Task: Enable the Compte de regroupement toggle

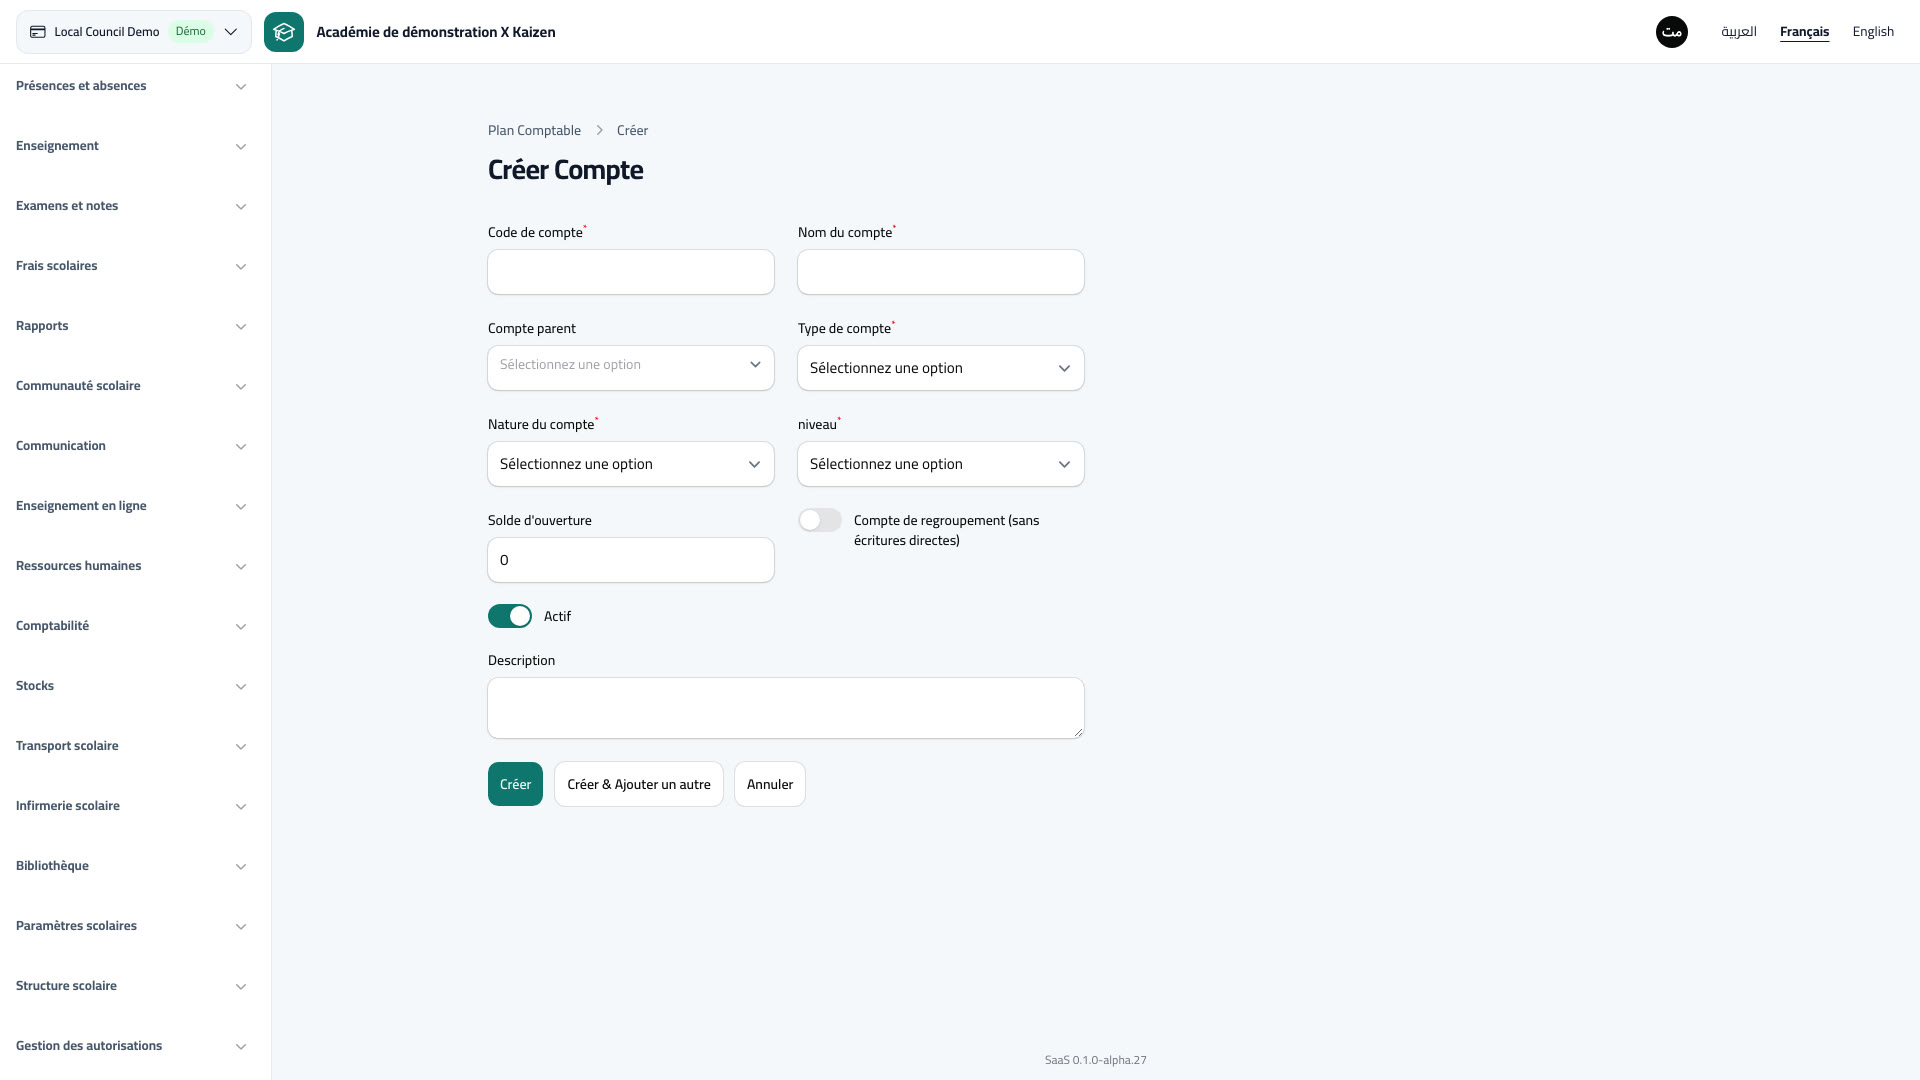Action: click(820, 520)
